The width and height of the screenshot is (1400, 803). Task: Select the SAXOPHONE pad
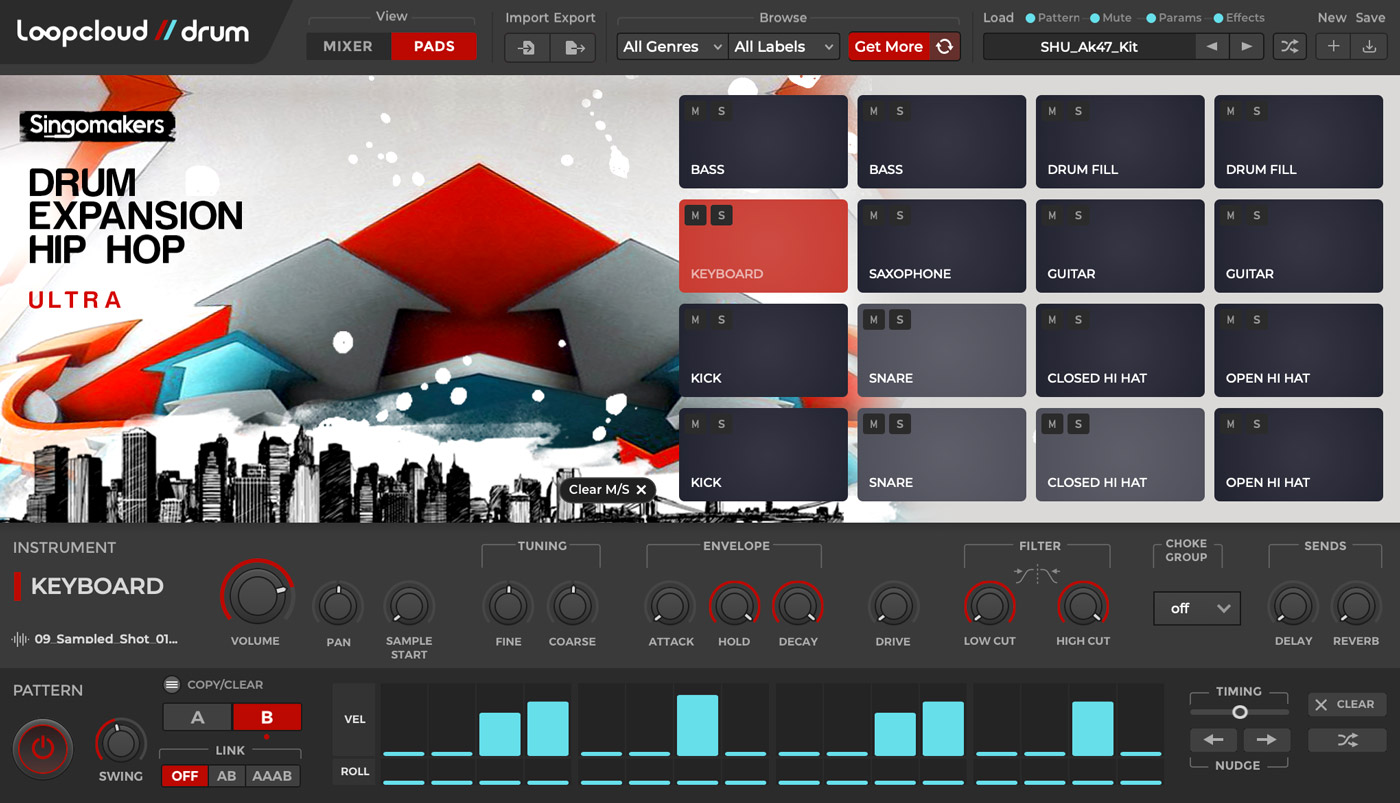pyautogui.click(x=942, y=246)
